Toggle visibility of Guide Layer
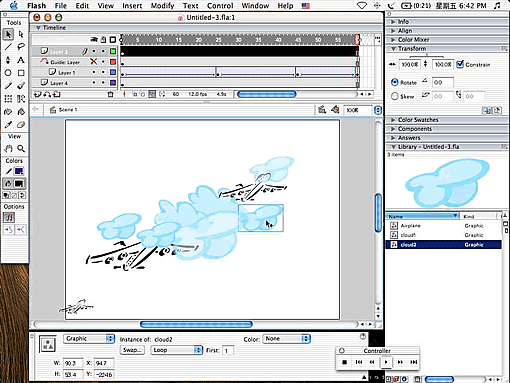The height and width of the screenshot is (383, 510). [x=94, y=62]
